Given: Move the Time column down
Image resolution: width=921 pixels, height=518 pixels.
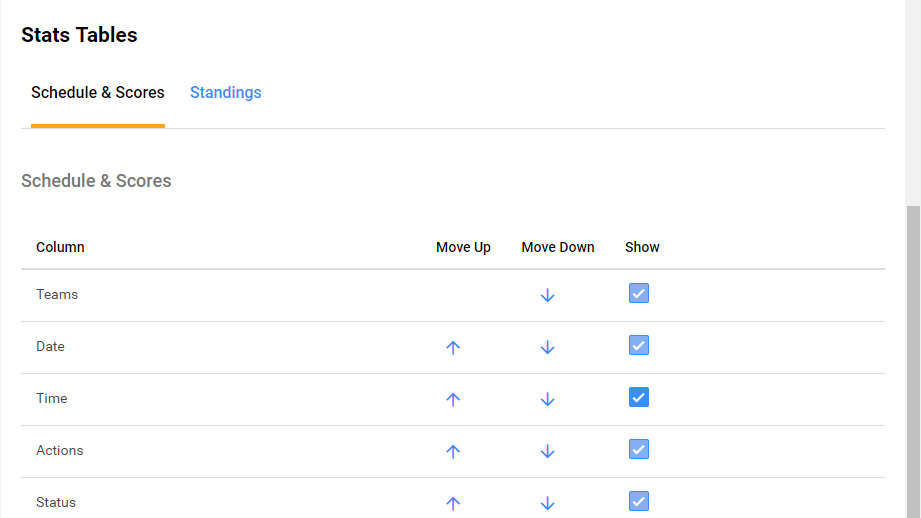Looking at the screenshot, I should click(x=547, y=399).
